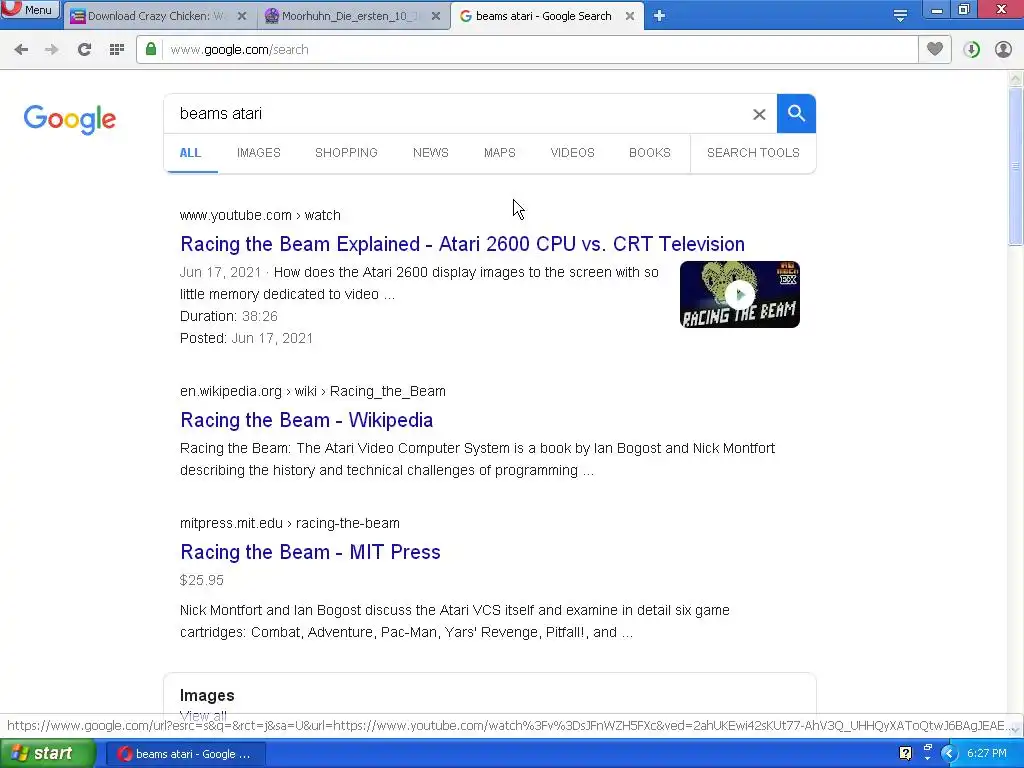Select beams atari - Google taskbar button

coord(185,754)
